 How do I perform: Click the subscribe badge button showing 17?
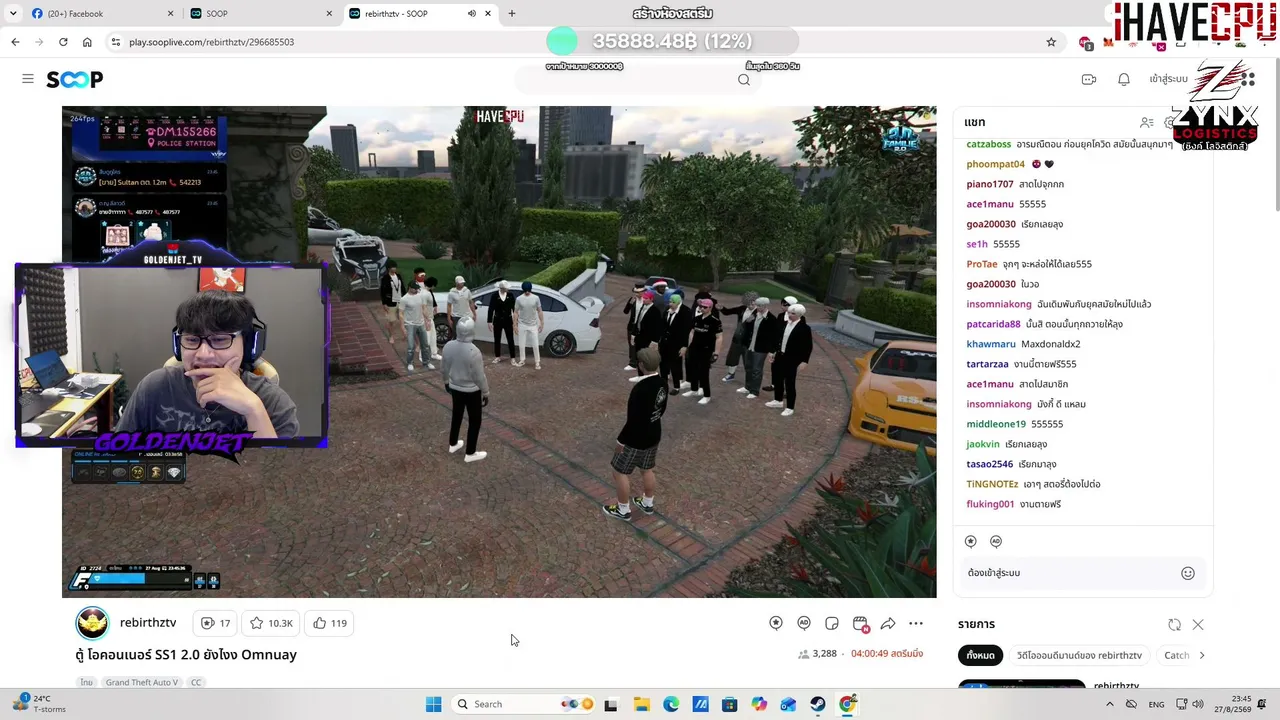click(x=216, y=623)
